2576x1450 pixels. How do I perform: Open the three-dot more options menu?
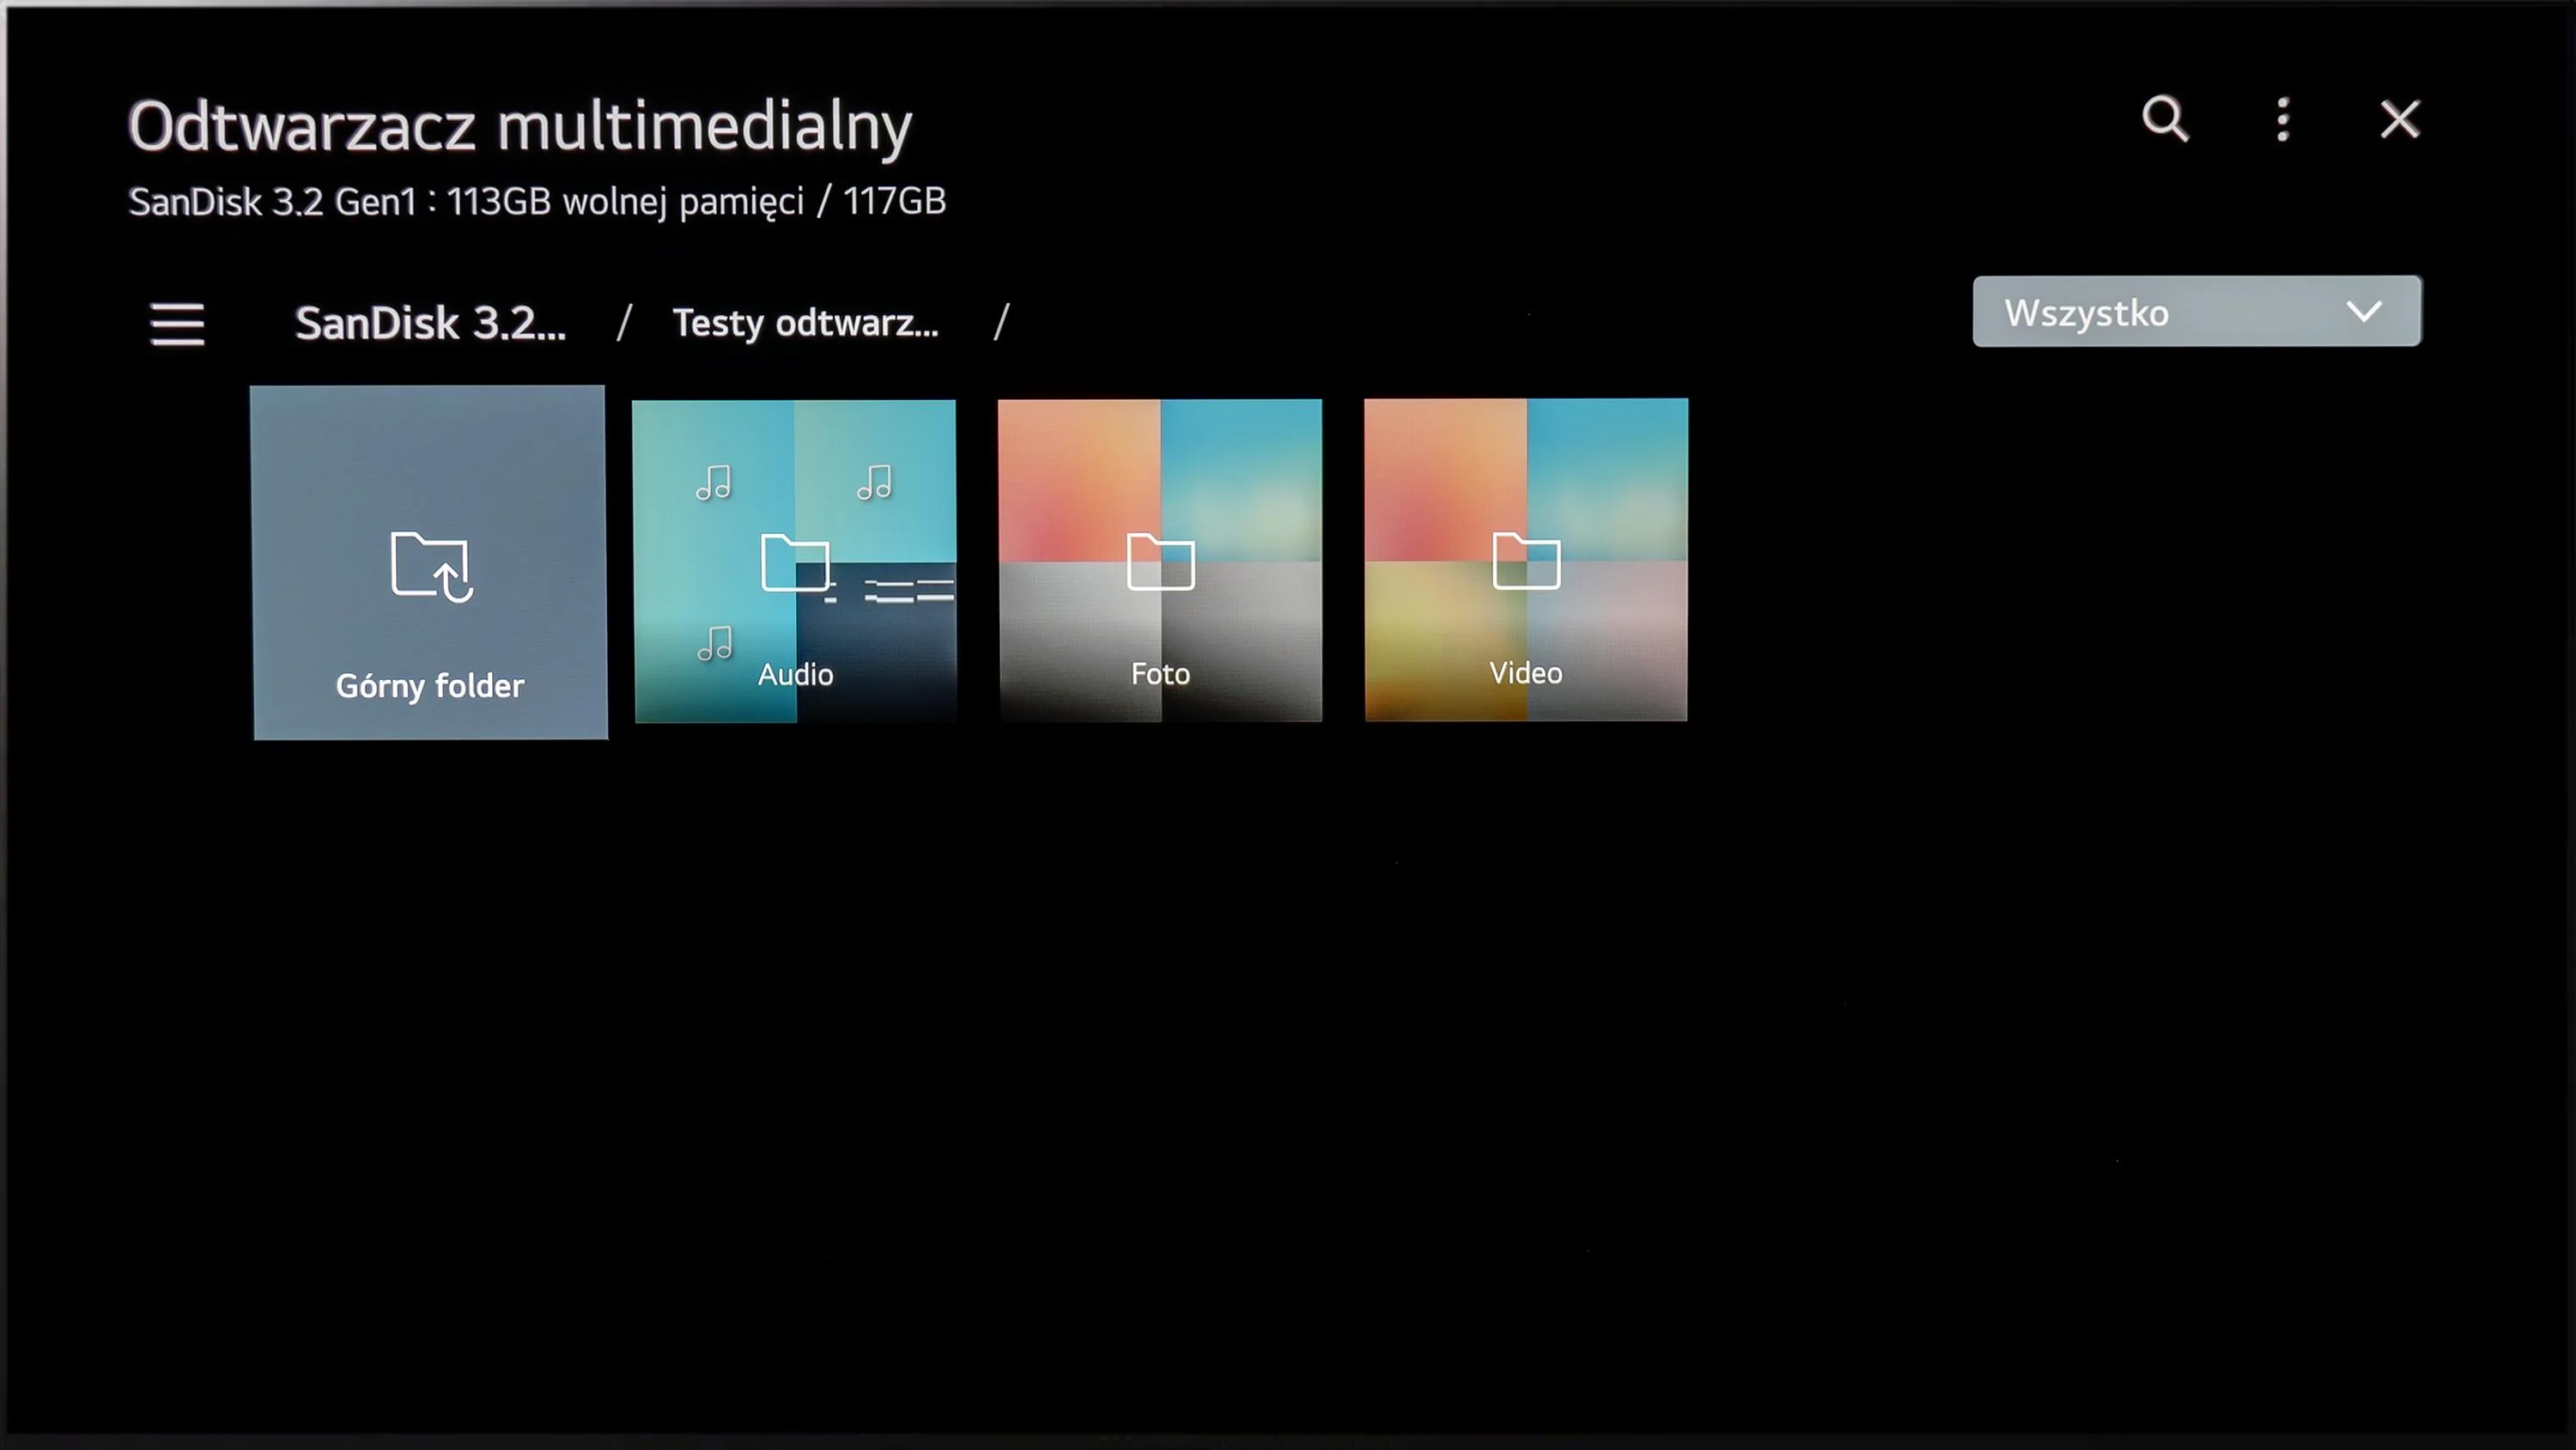click(2283, 120)
